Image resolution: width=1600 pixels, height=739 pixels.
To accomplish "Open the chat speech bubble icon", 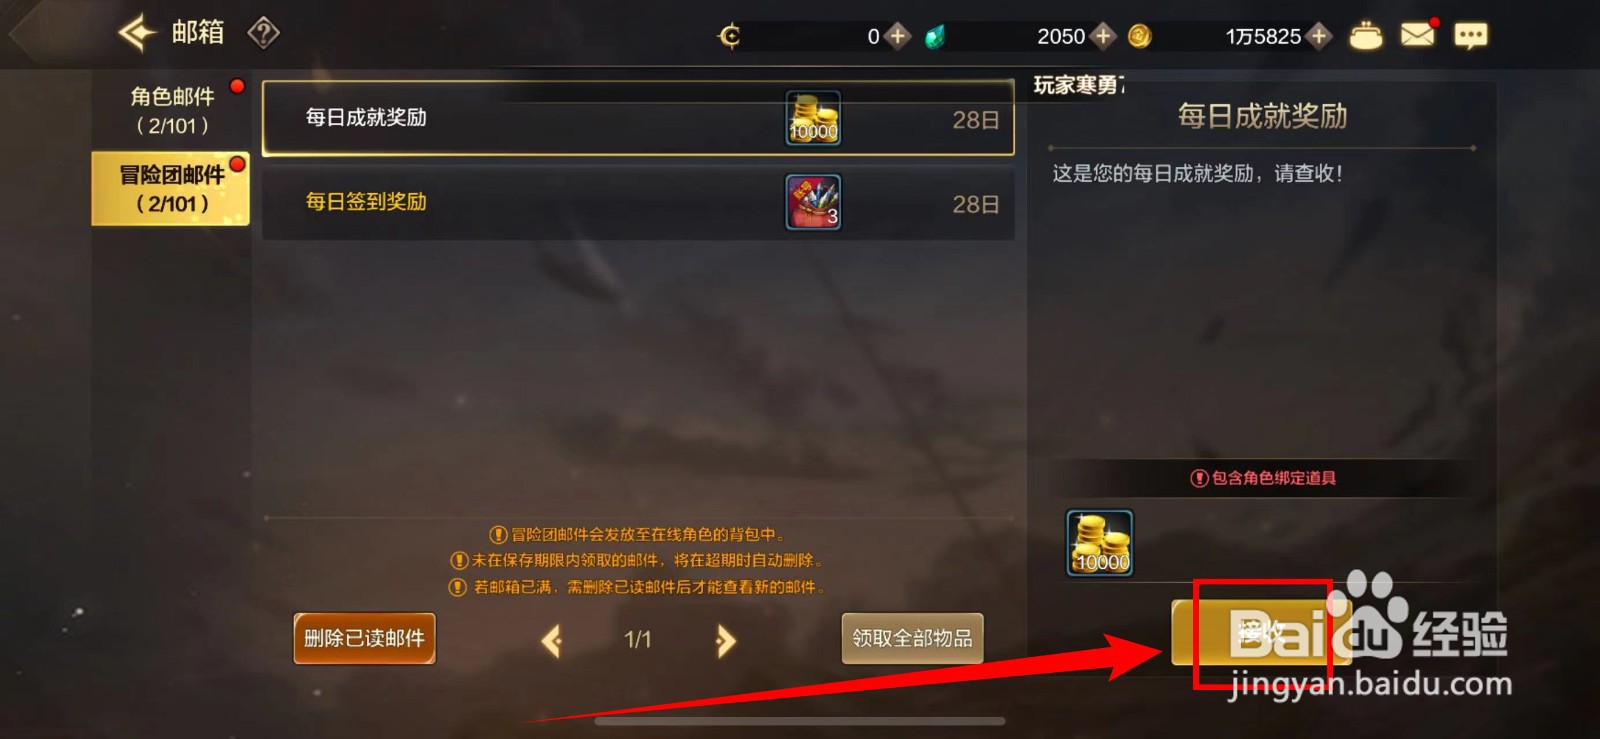I will click(1471, 36).
